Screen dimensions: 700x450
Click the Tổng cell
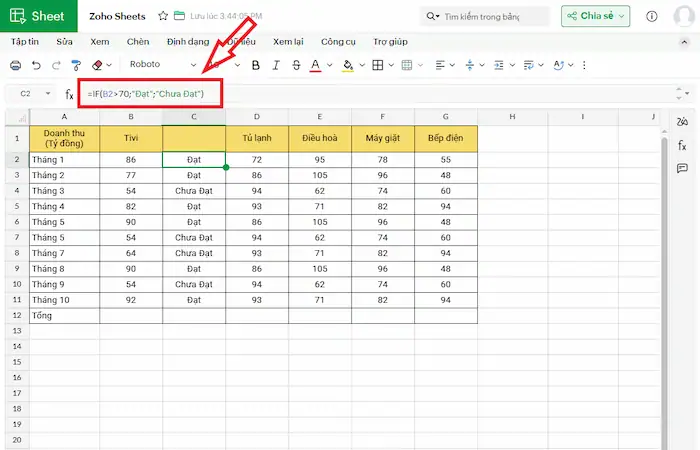pos(64,315)
